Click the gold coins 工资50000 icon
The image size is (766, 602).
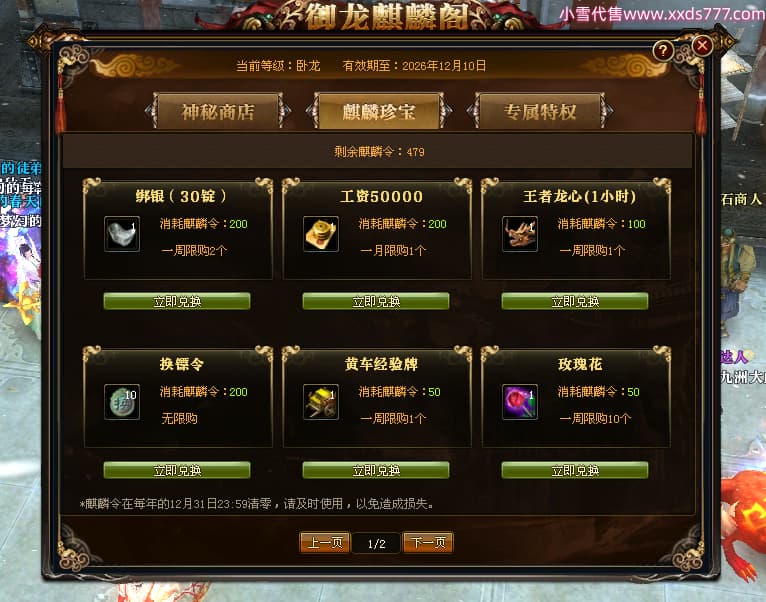[x=321, y=234]
